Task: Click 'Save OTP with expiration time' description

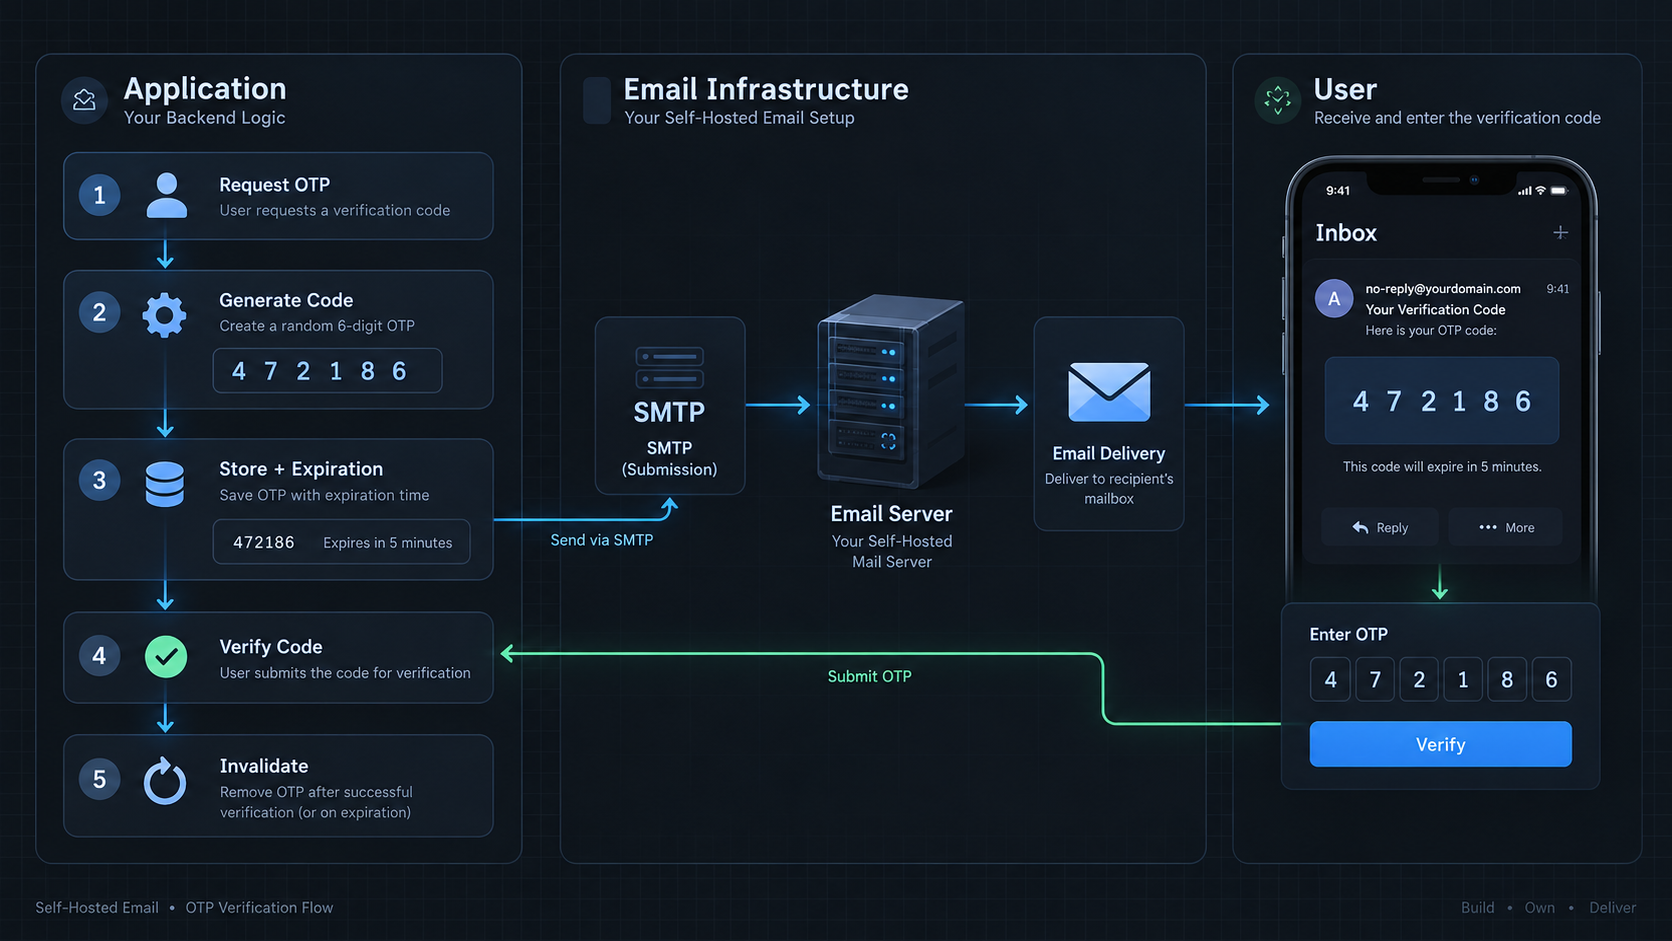Action: 324,495
